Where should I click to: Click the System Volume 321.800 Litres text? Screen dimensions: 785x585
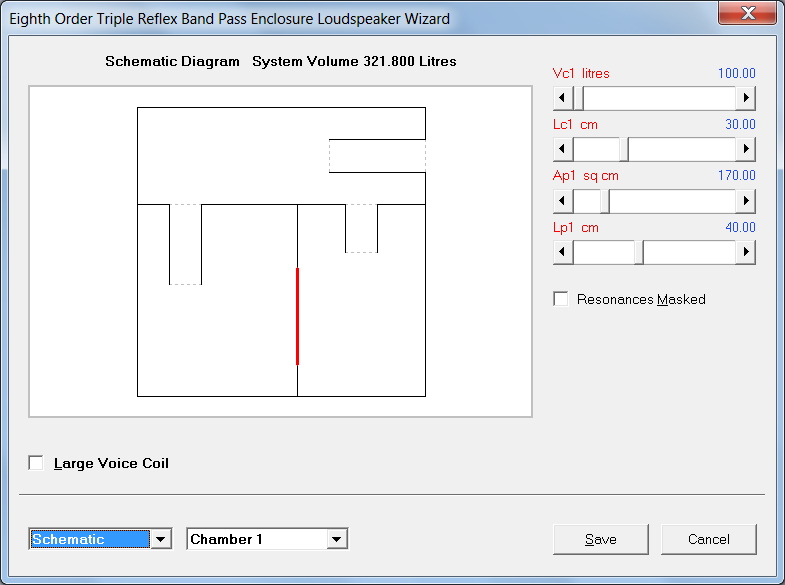[x=354, y=61]
